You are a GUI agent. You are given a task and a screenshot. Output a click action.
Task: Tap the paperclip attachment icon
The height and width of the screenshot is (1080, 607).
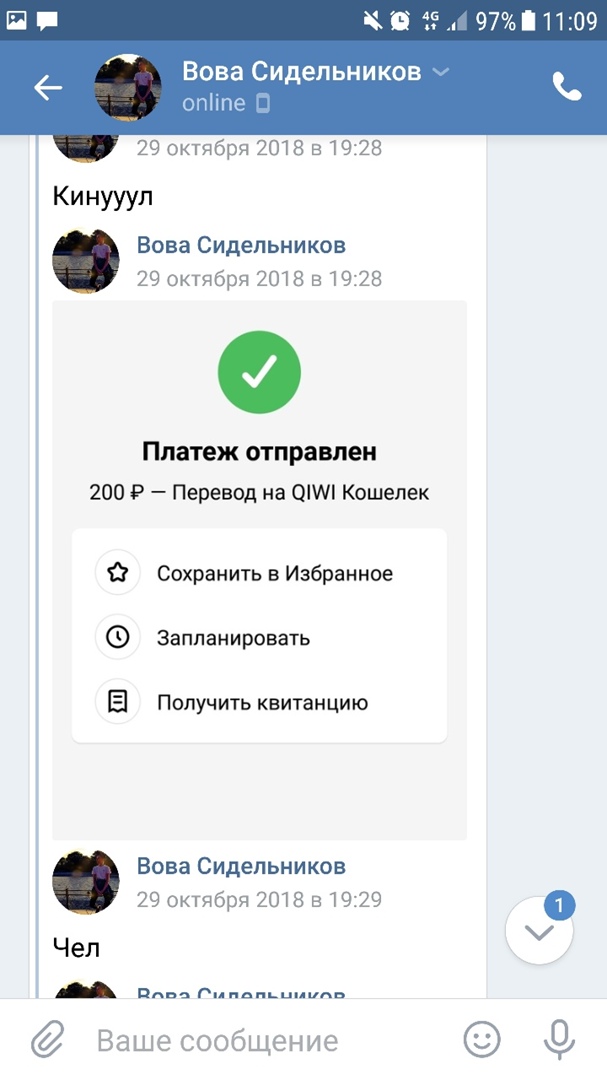46,1041
